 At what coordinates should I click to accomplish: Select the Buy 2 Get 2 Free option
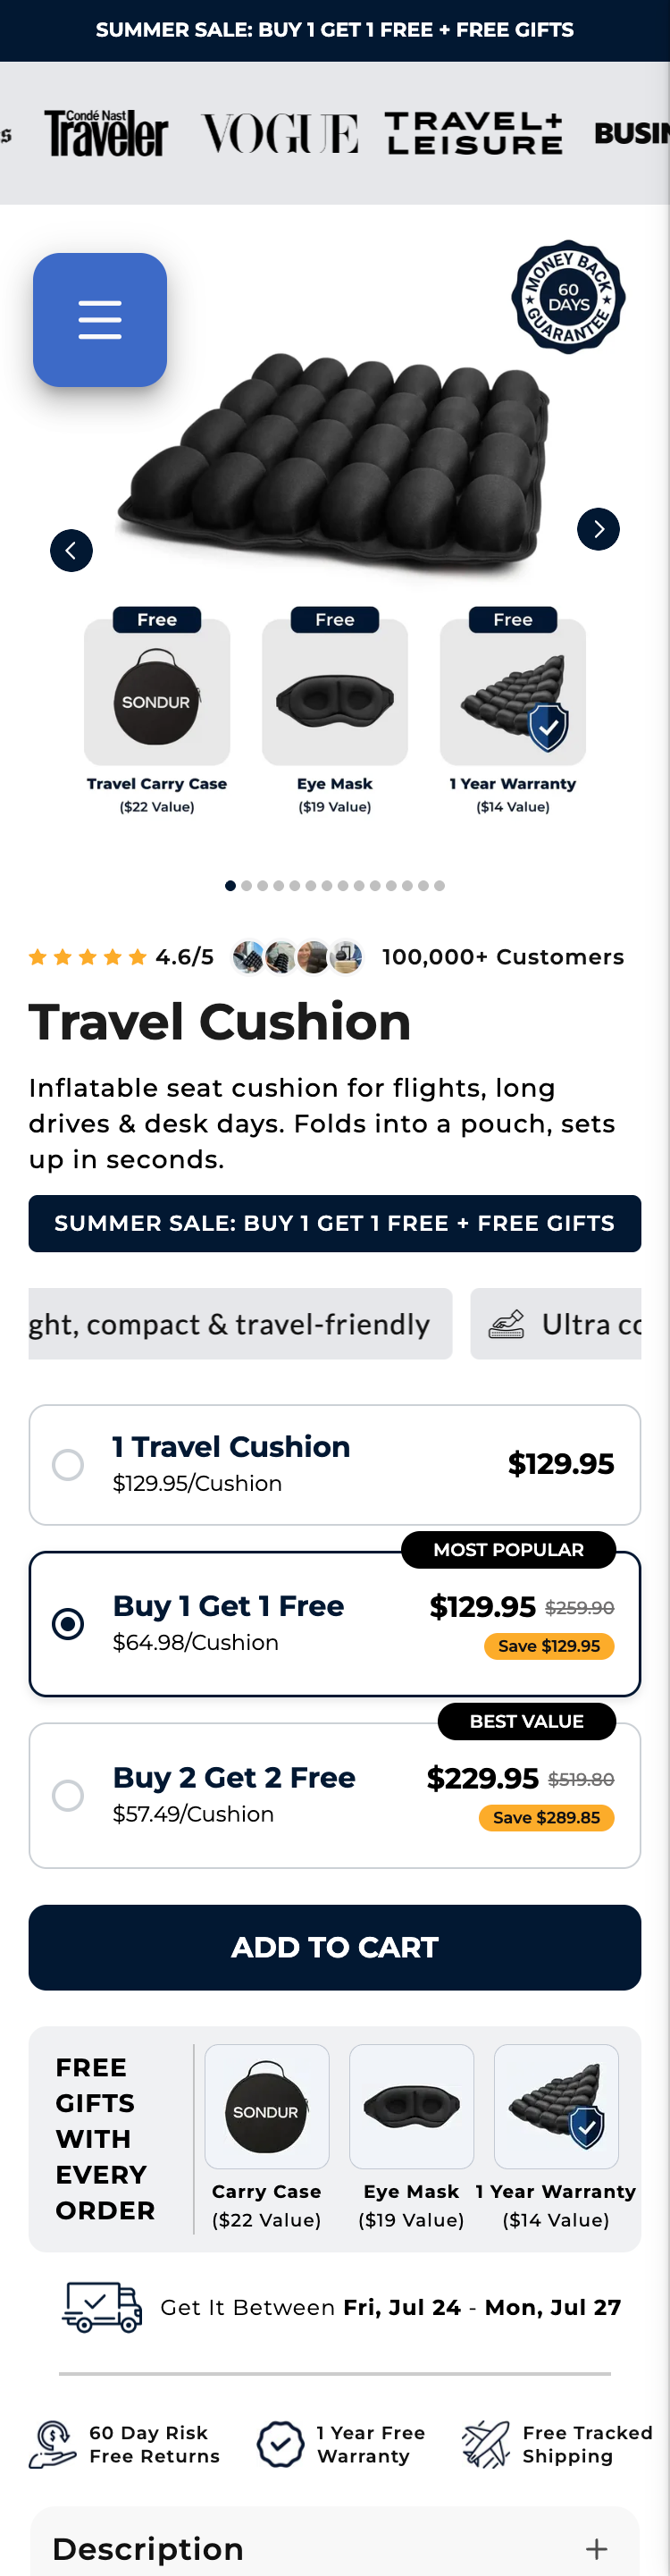(335, 1795)
